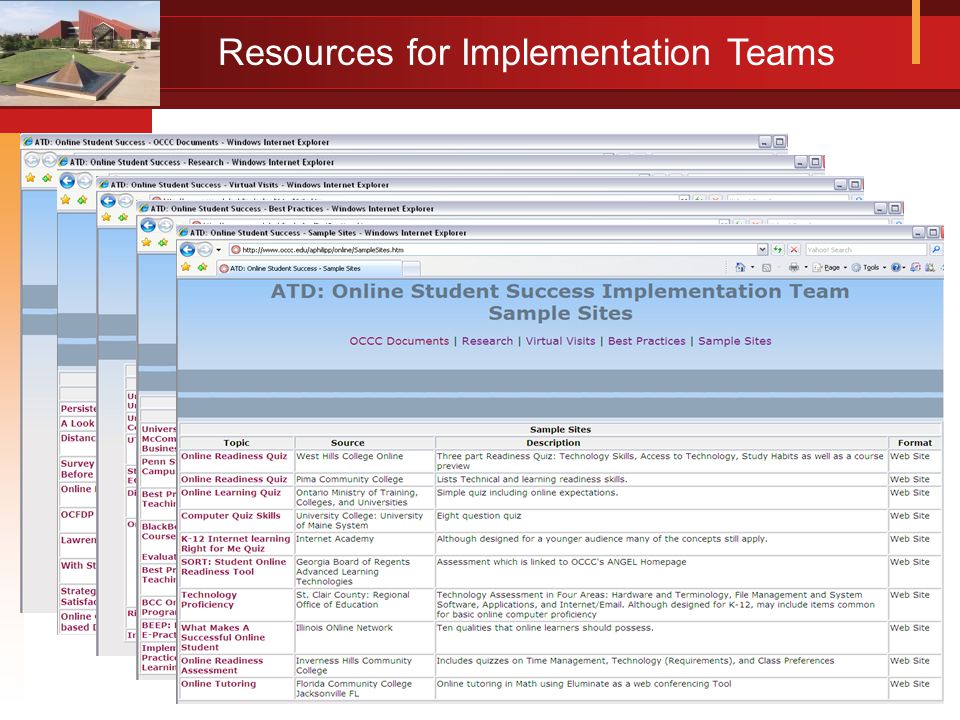Add to Favorites in Sample Sites window
The height and width of the screenshot is (720, 960).
click(x=202, y=268)
